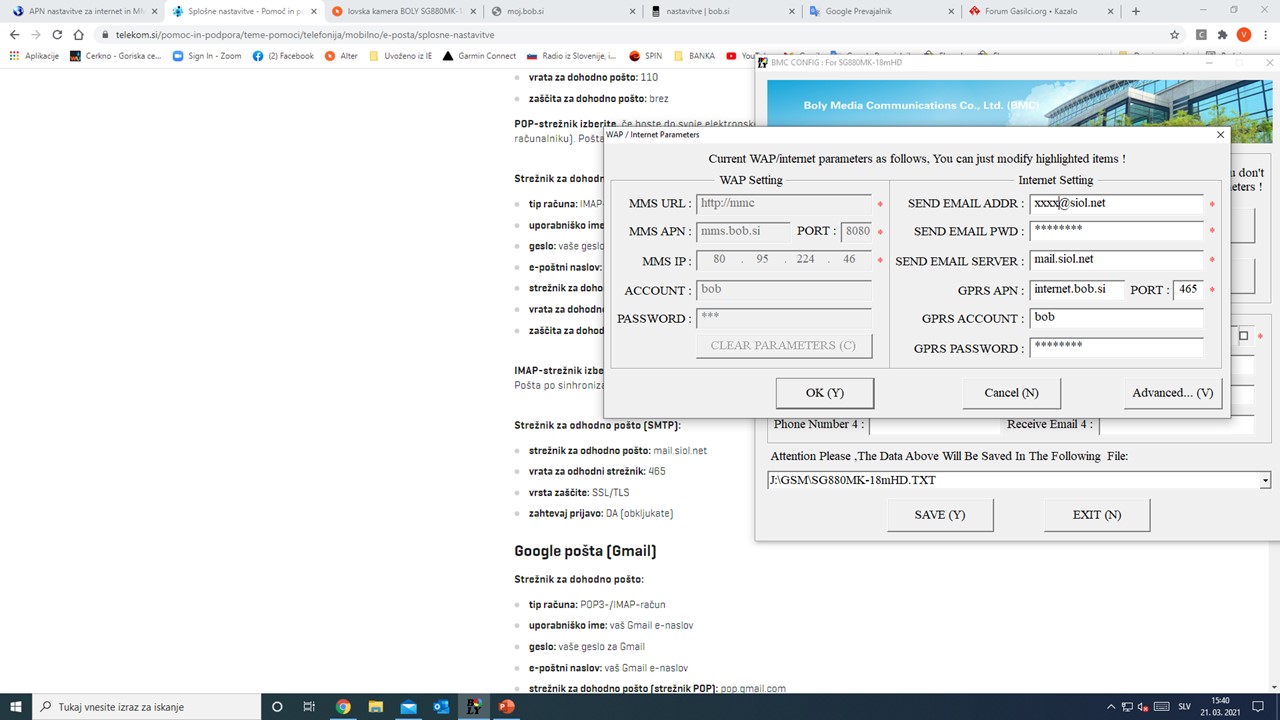Click the Phone Number 4 field
This screenshot has width=1280, height=720.
pyautogui.click(x=935, y=425)
